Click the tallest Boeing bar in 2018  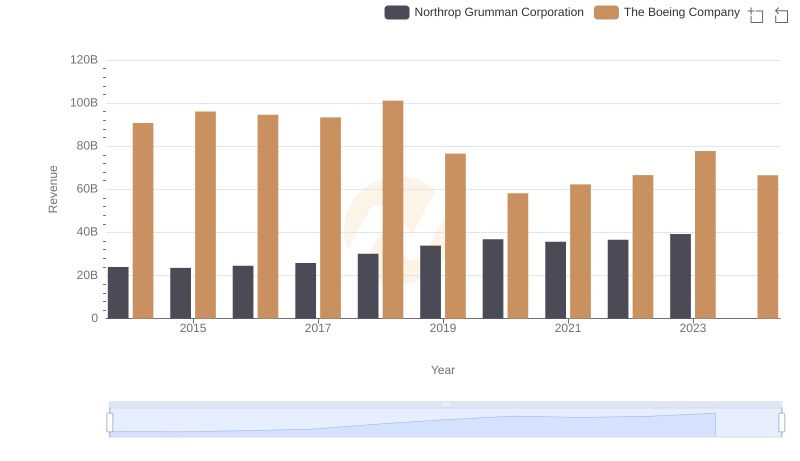point(393,210)
